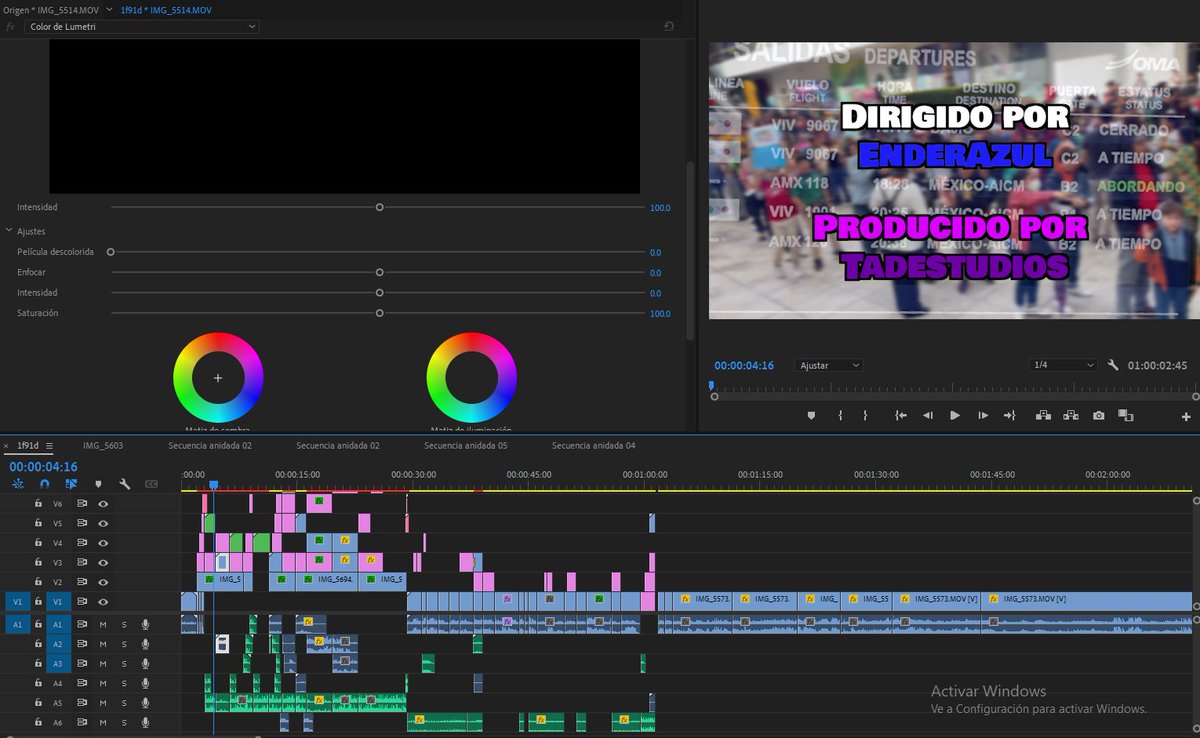Select the 1f91d * IMG_5514.MOV tab
Image resolution: width=1200 pixels, height=738 pixels.
click(166, 9)
